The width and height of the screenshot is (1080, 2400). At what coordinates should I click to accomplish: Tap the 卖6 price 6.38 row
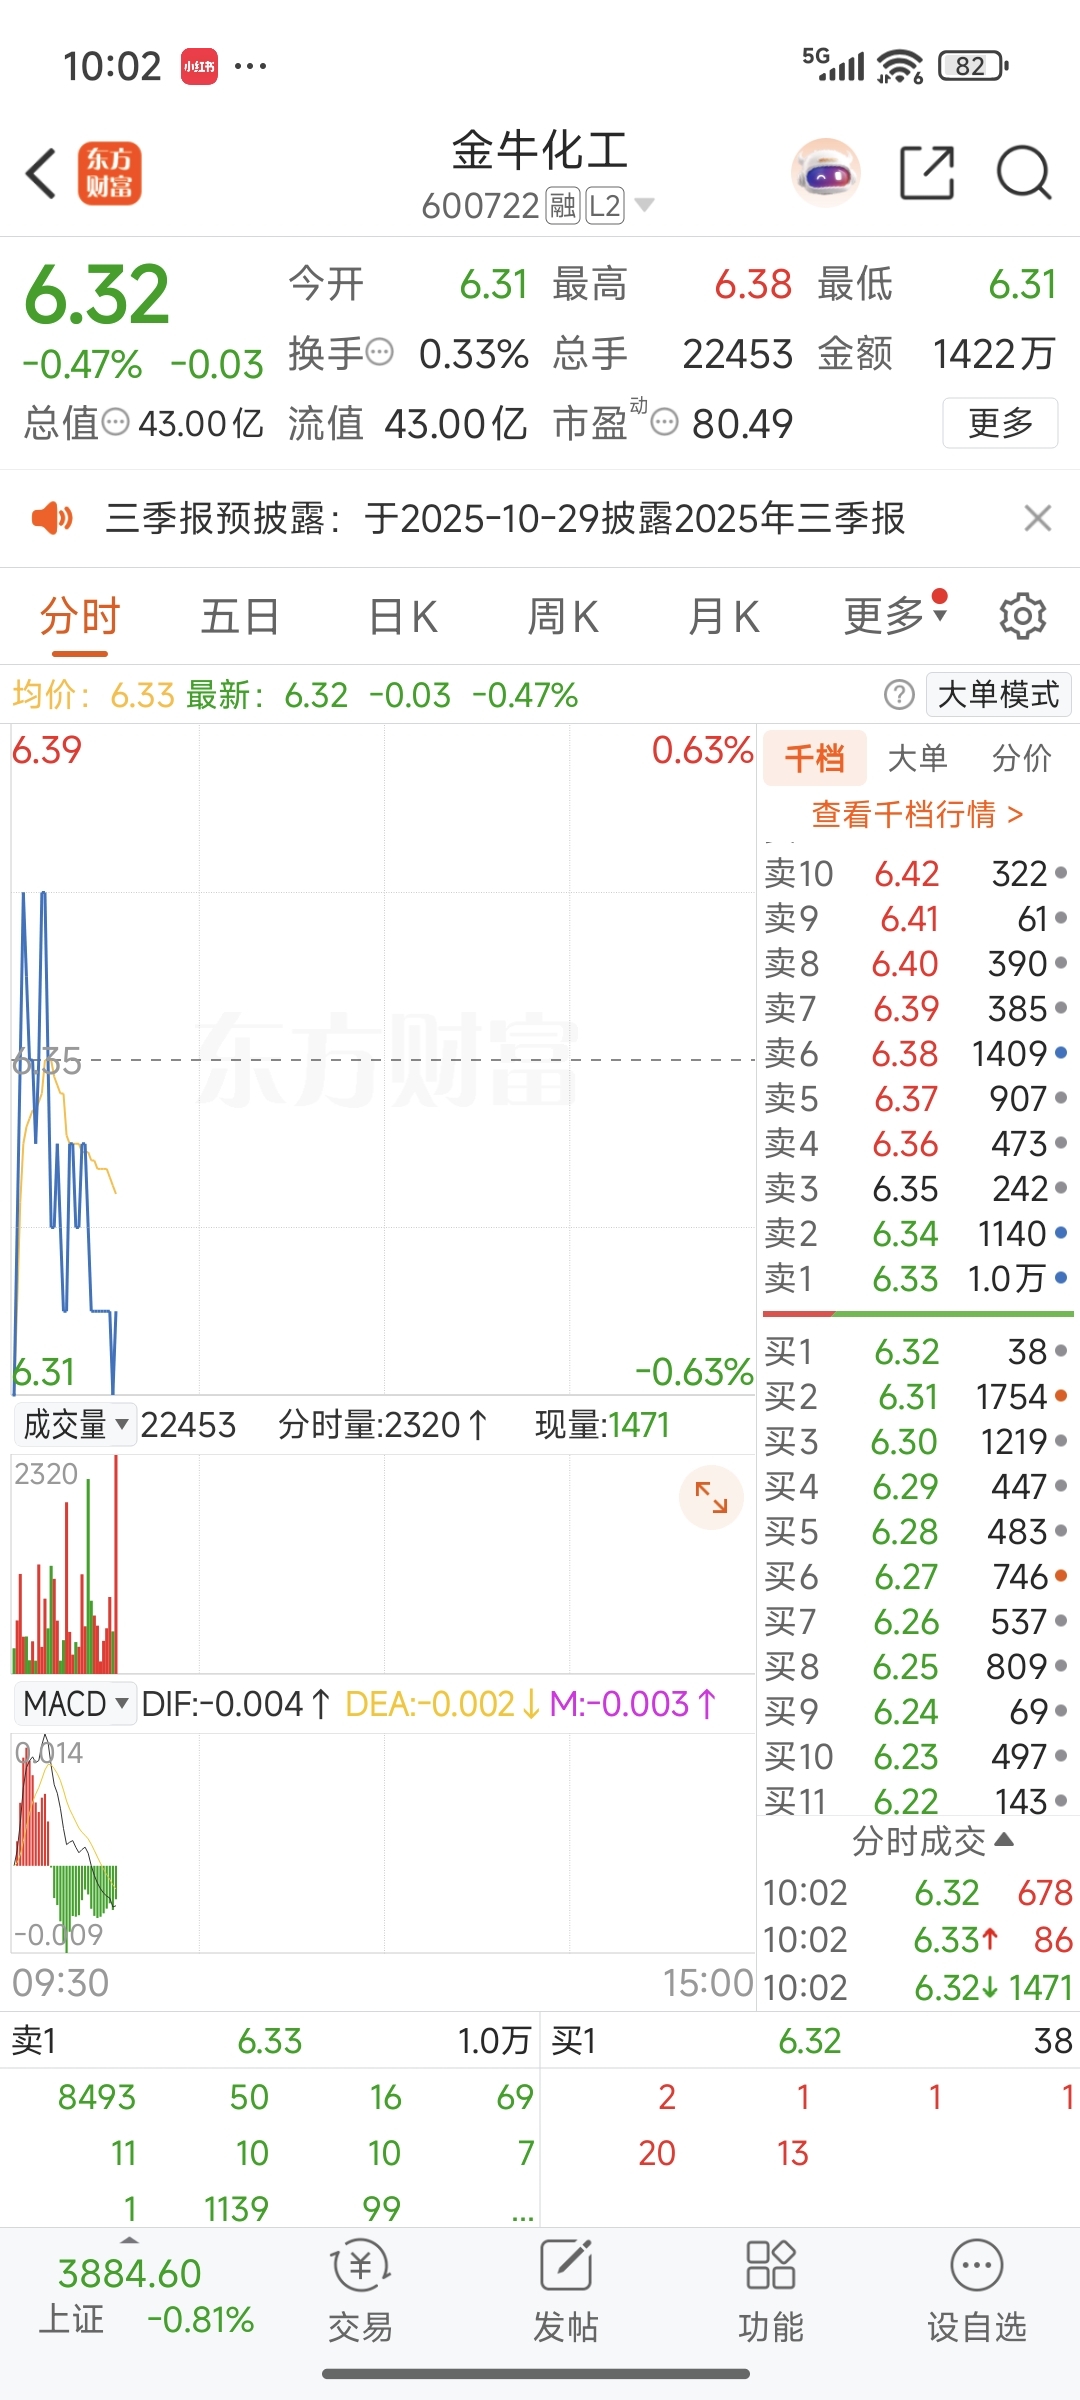coord(917,1053)
